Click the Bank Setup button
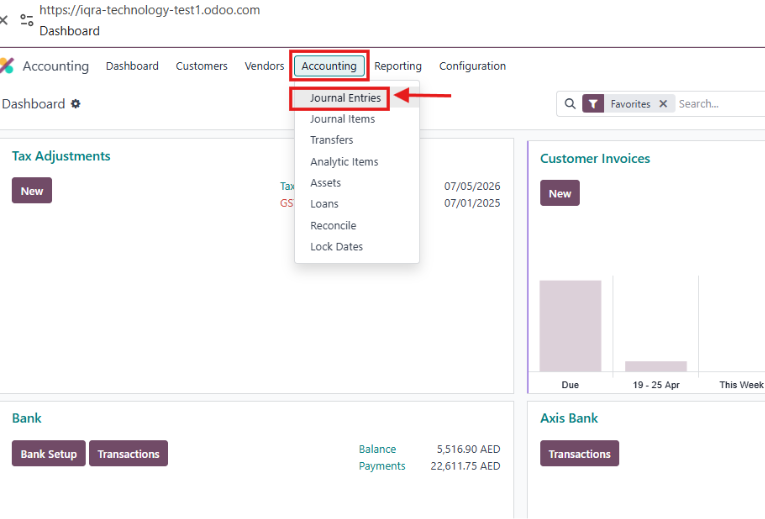The image size is (765, 519). click(49, 454)
